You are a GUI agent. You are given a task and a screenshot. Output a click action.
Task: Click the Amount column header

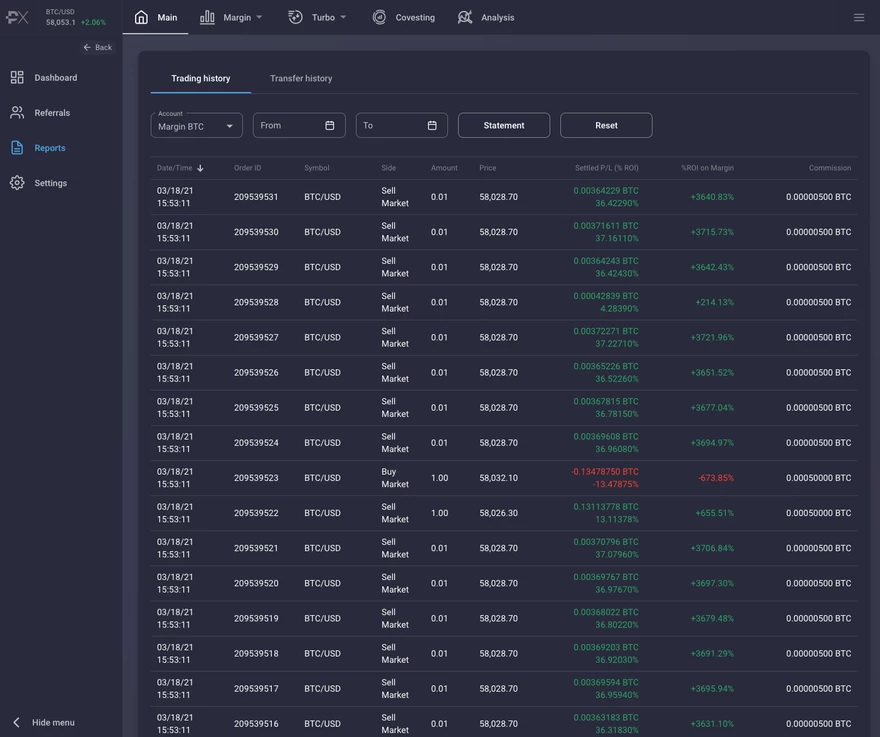[444, 168]
